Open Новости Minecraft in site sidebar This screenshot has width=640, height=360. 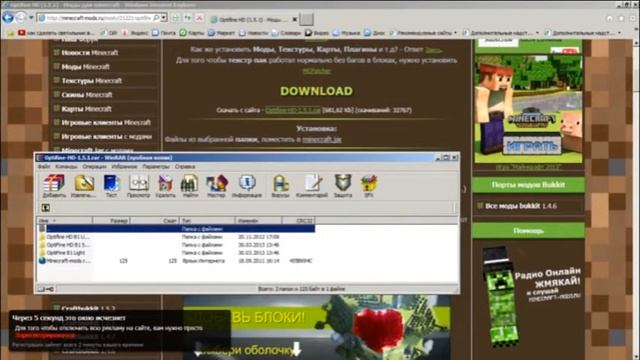90,53
